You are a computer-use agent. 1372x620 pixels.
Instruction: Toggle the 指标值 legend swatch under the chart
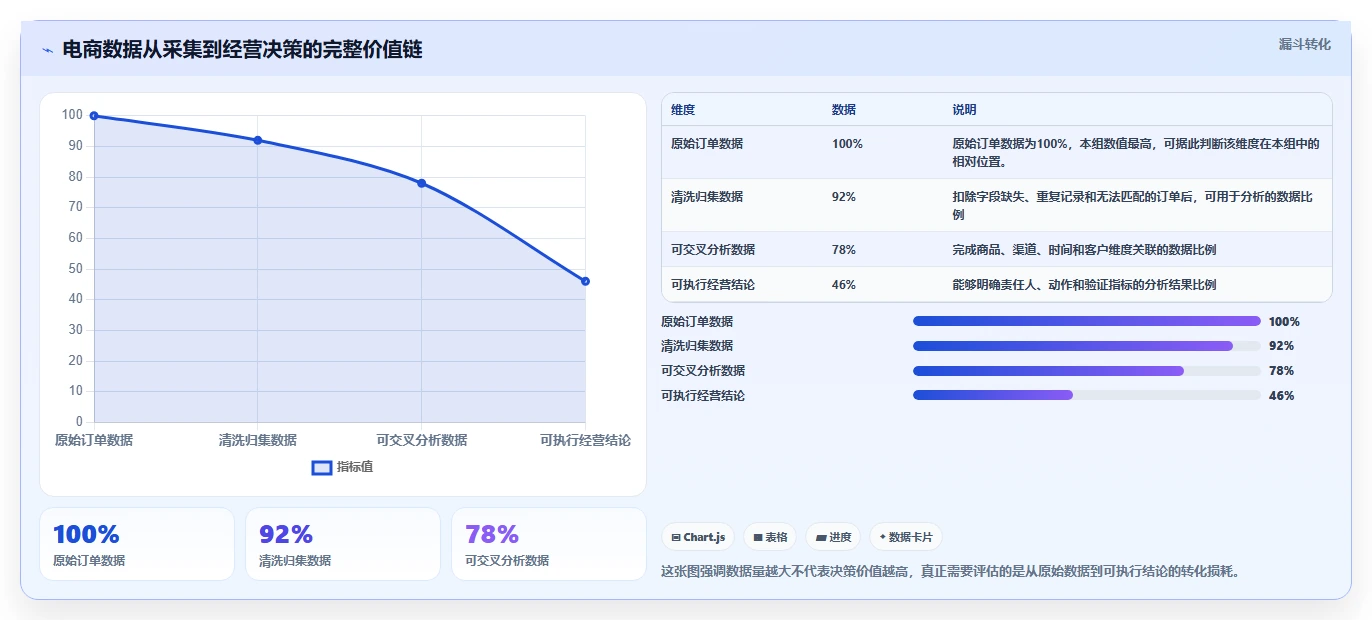click(x=322, y=467)
